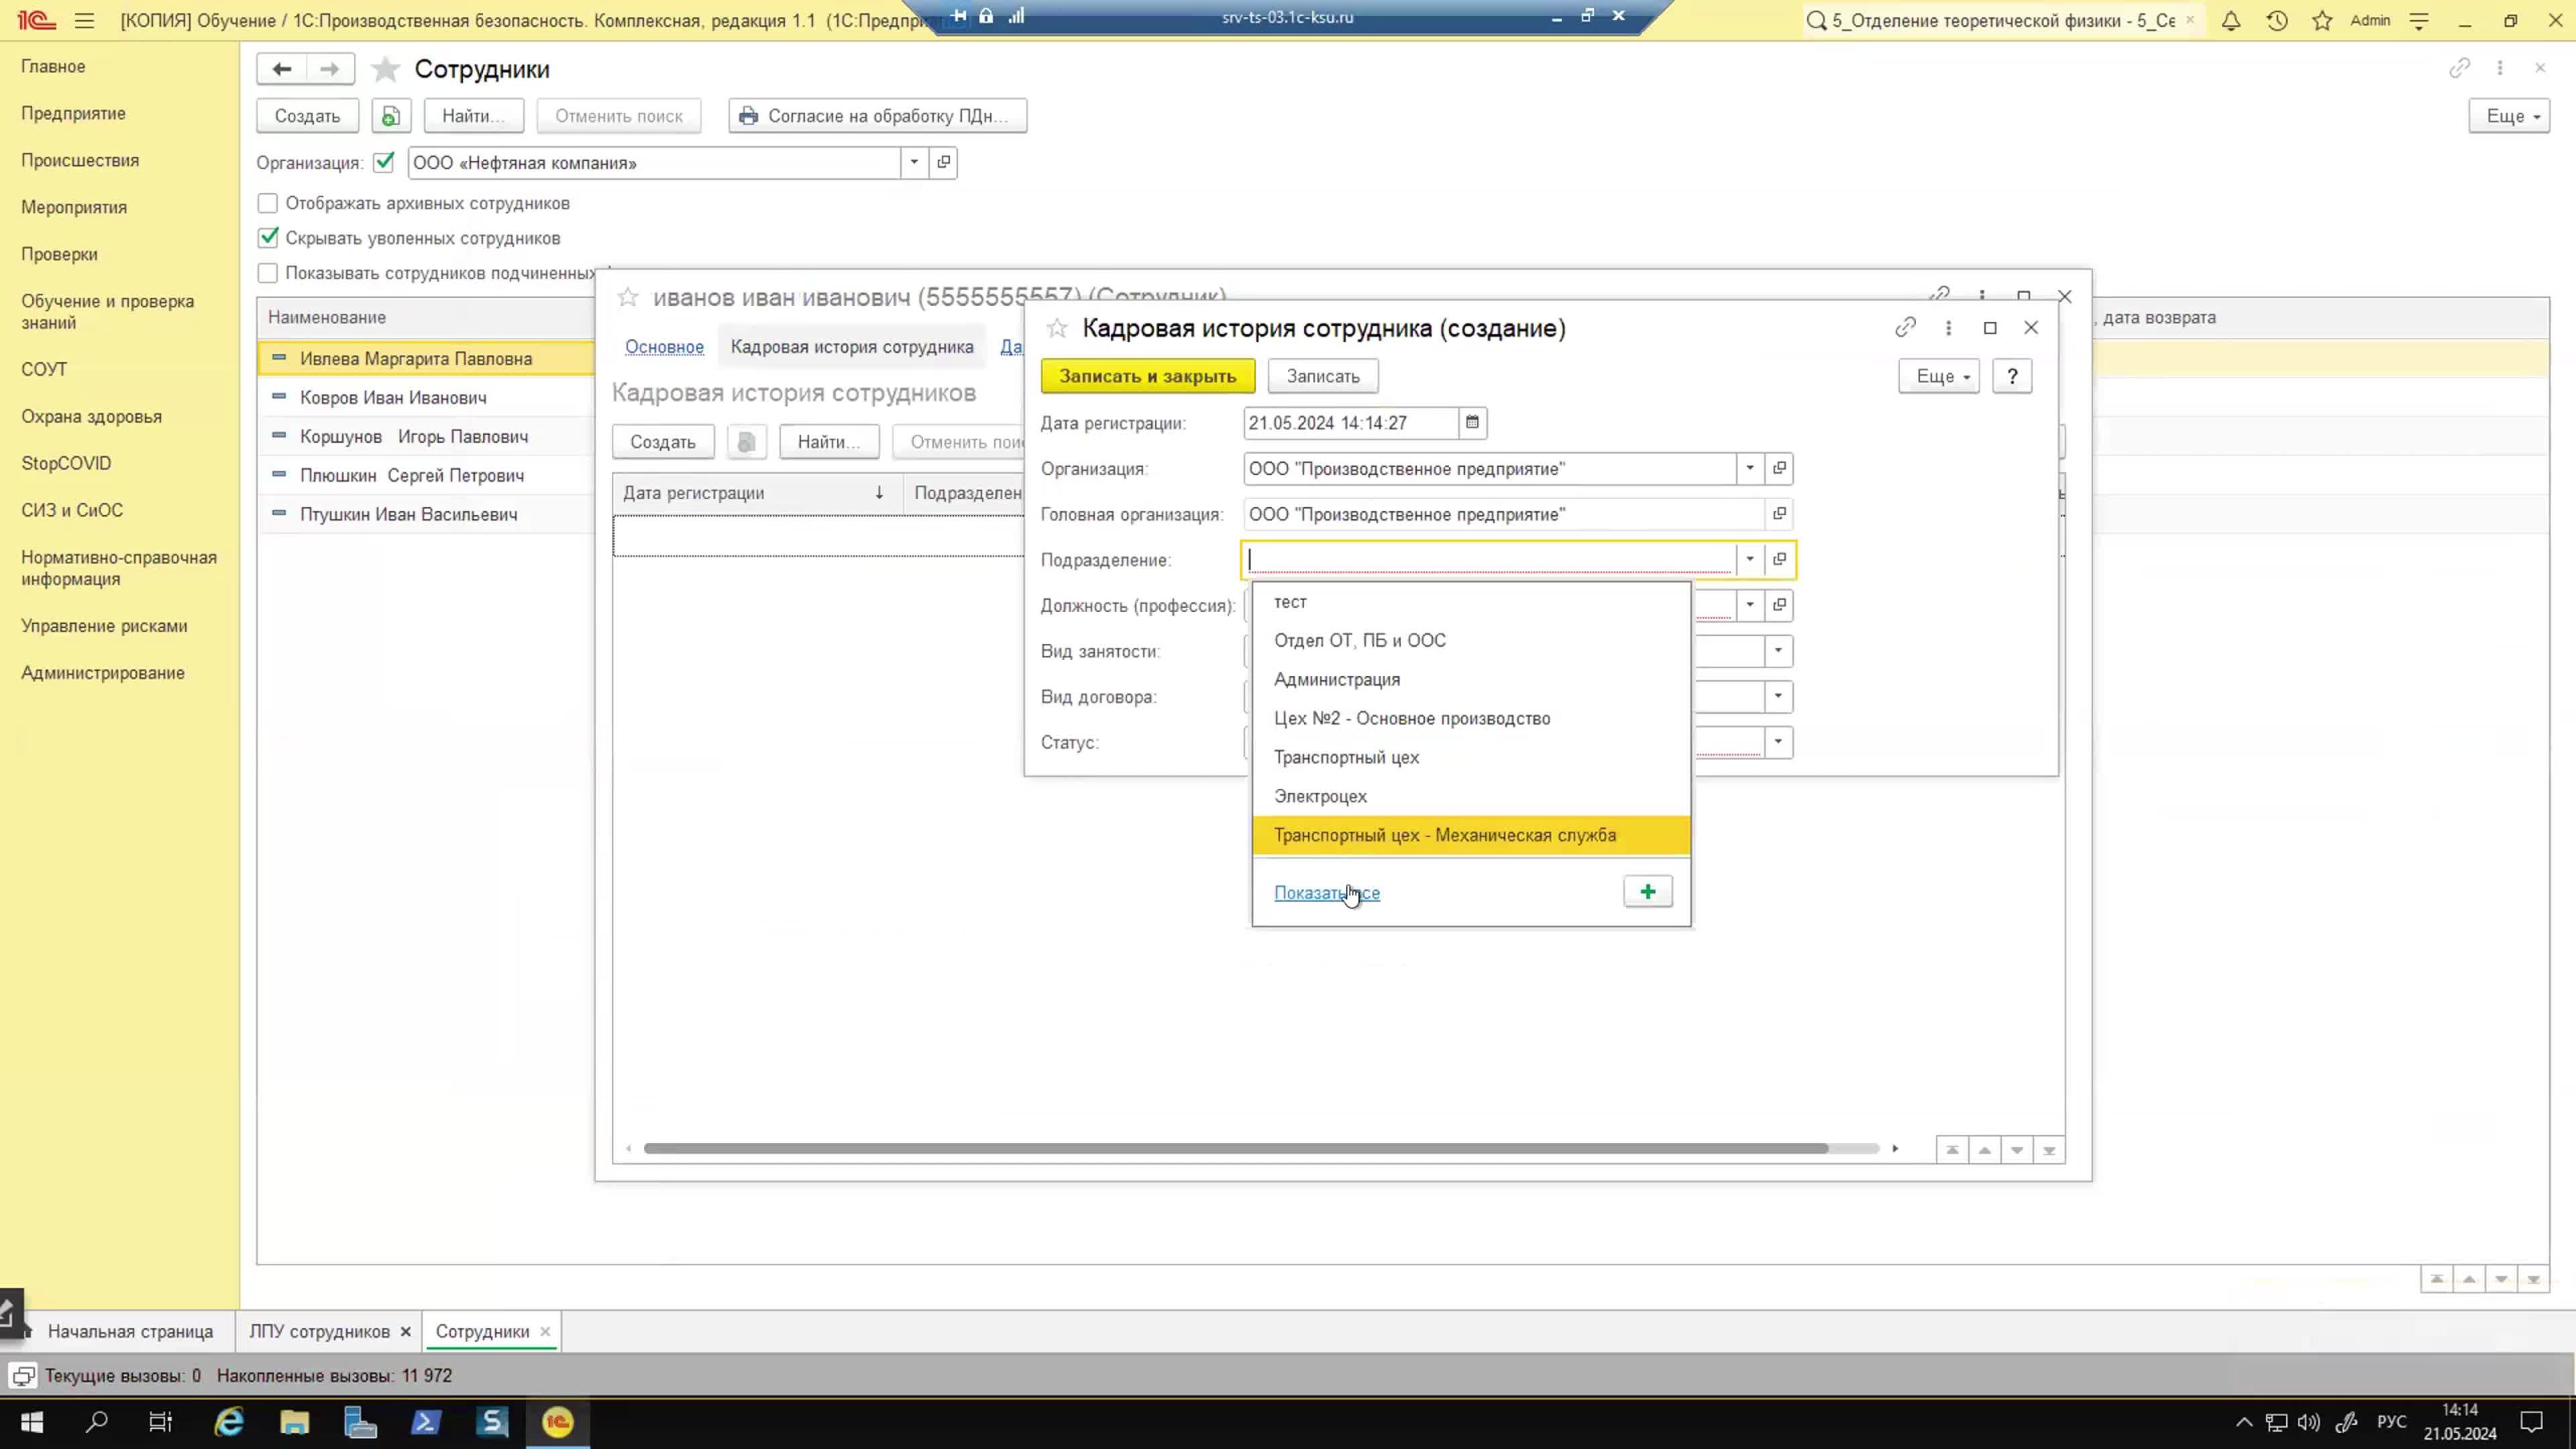Open Internet Explorer from taskbar
Screen dimensions: 2576x1449
tap(229, 1422)
